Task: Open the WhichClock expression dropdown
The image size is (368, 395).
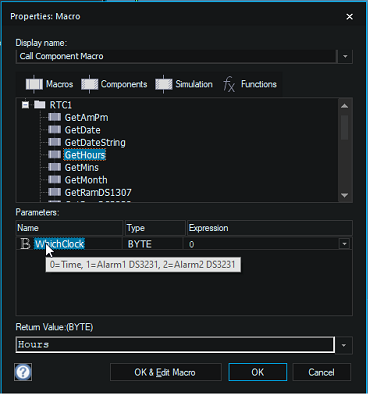Action: click(x=344, y=244)
